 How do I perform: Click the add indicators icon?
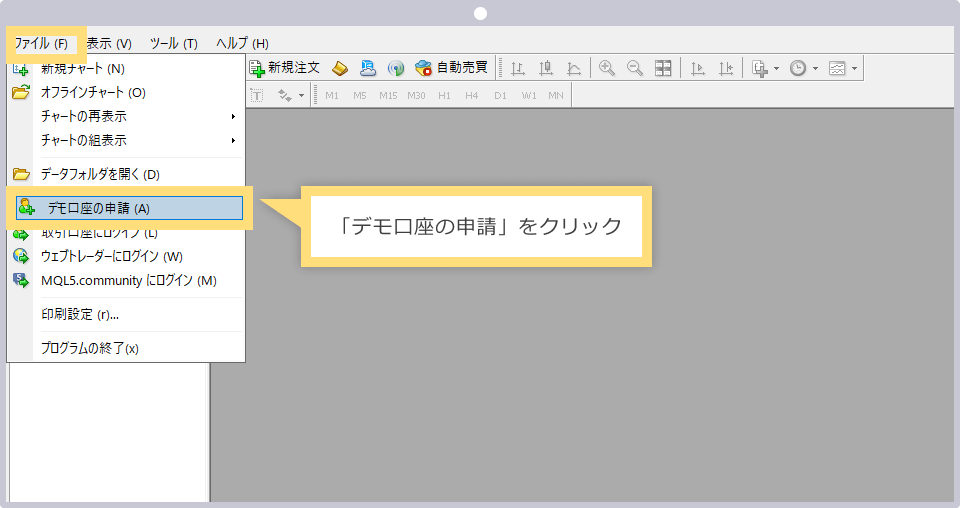(760, 68)
